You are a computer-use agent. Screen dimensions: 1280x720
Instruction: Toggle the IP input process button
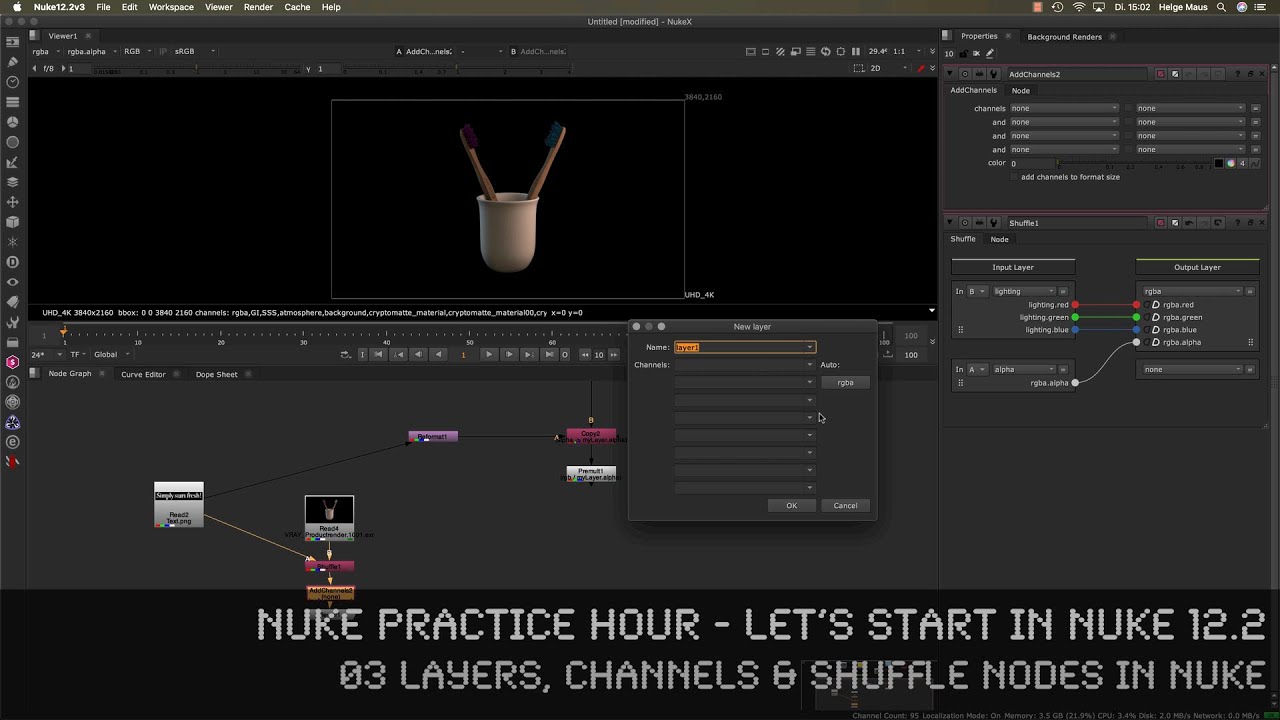coord(164,51)
